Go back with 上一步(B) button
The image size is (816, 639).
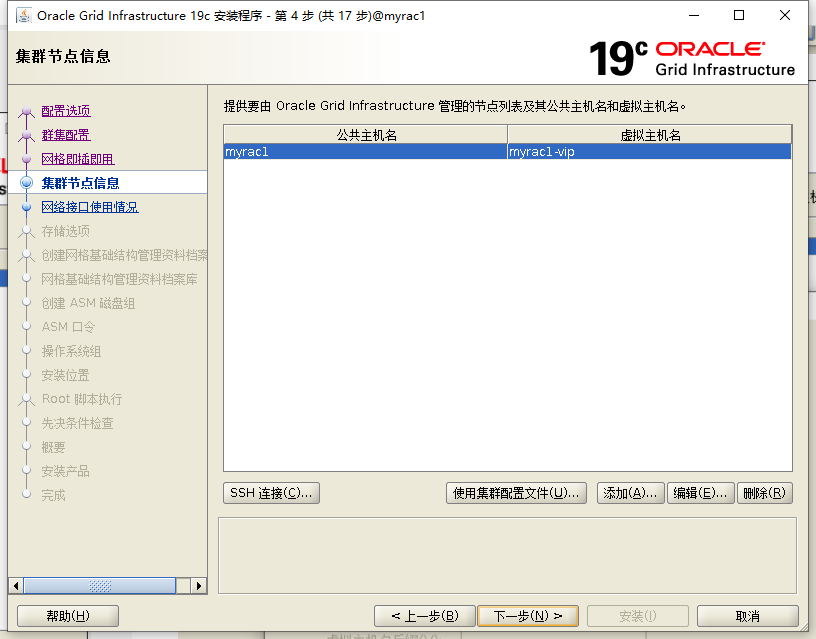(425, 616)
